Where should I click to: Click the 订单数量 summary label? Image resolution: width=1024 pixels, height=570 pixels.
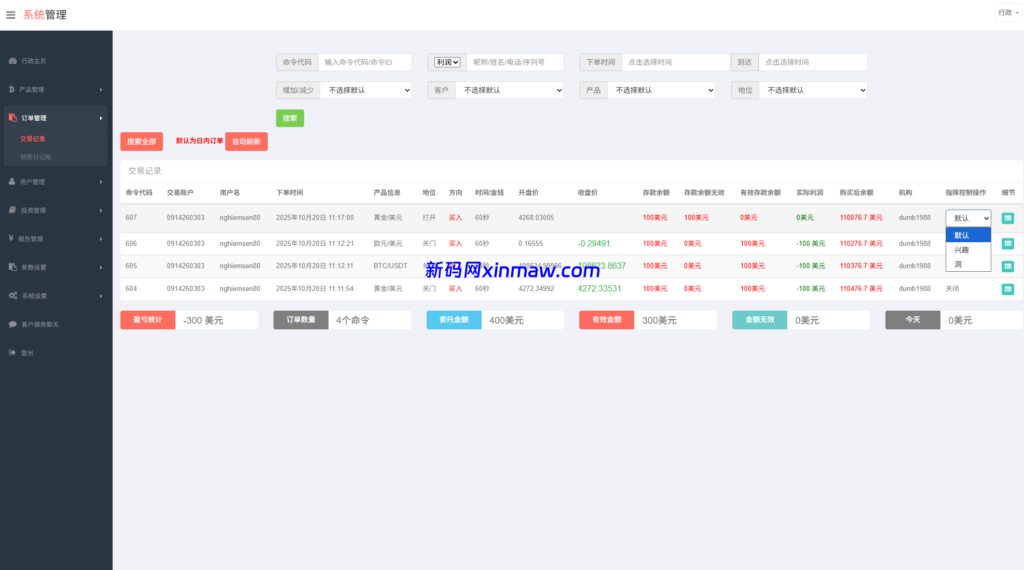point(300,320)
